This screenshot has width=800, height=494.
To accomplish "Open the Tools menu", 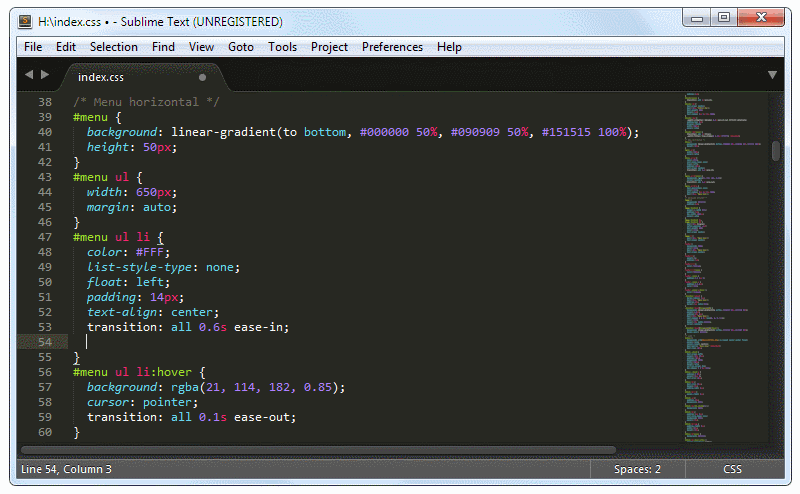I will (283, 47).
